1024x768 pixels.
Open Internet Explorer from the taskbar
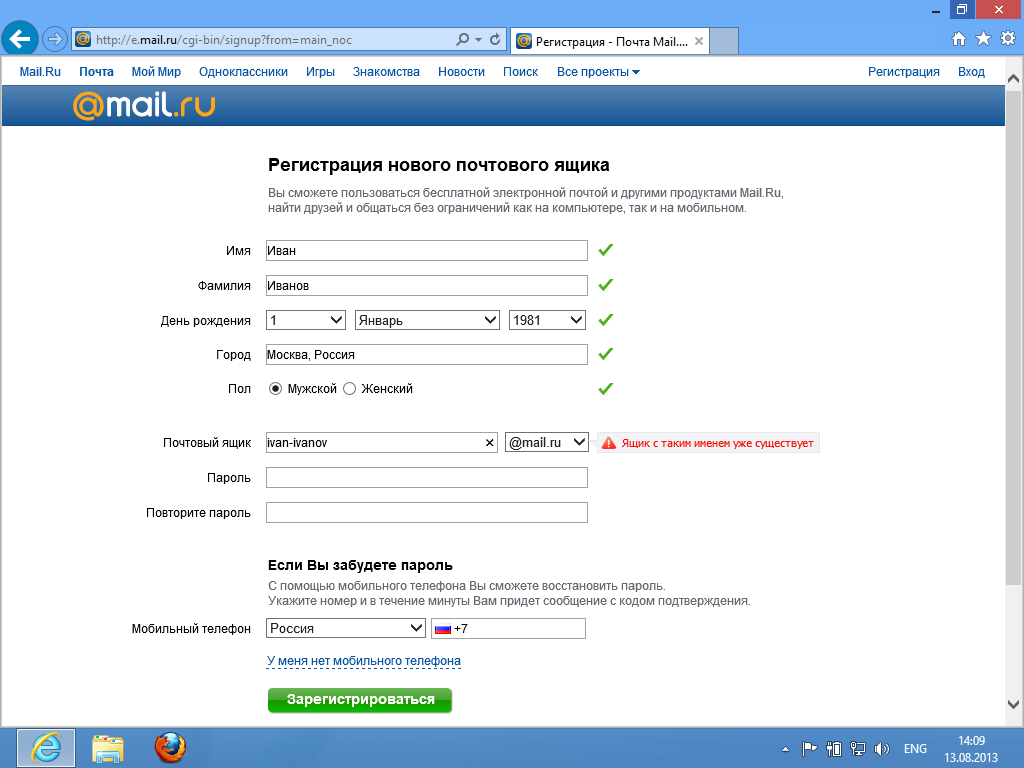click(x=46, y=748)
